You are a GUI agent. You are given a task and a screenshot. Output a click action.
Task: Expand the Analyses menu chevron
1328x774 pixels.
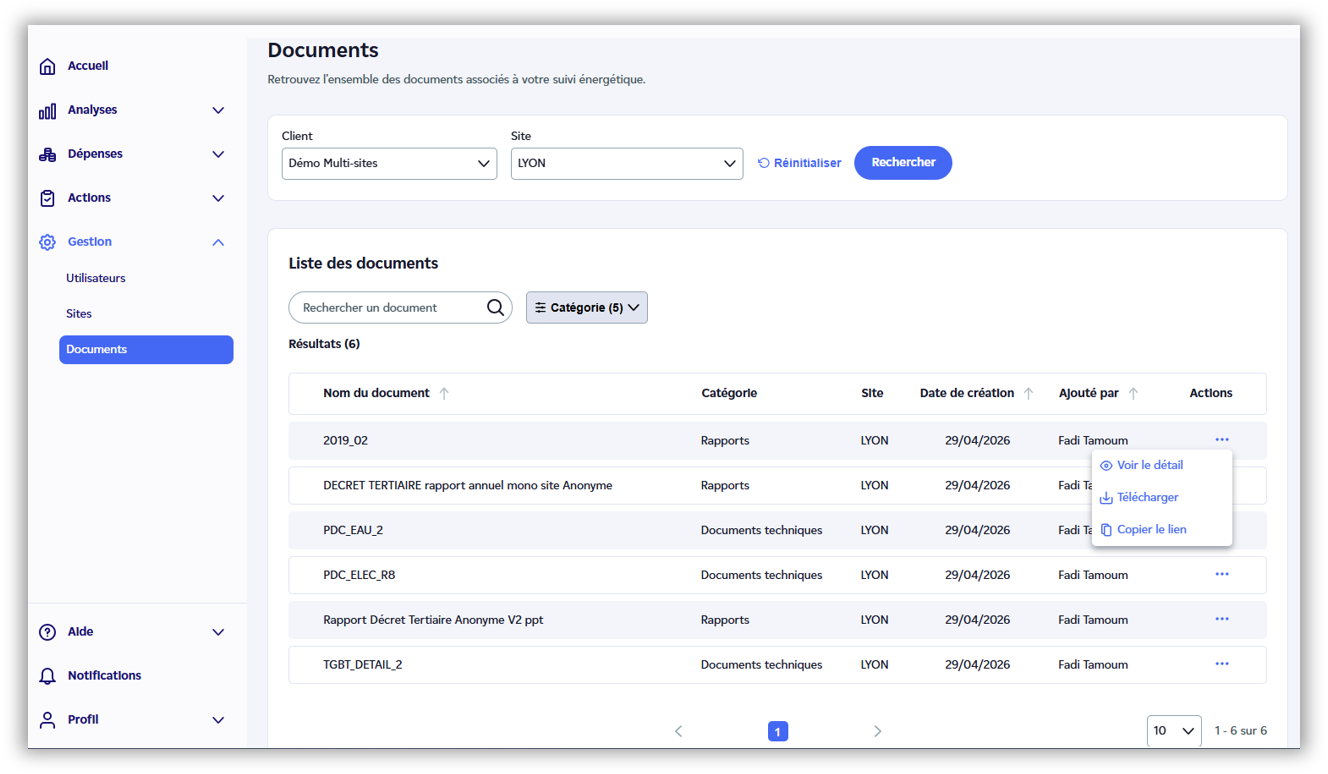pos(218,110)
